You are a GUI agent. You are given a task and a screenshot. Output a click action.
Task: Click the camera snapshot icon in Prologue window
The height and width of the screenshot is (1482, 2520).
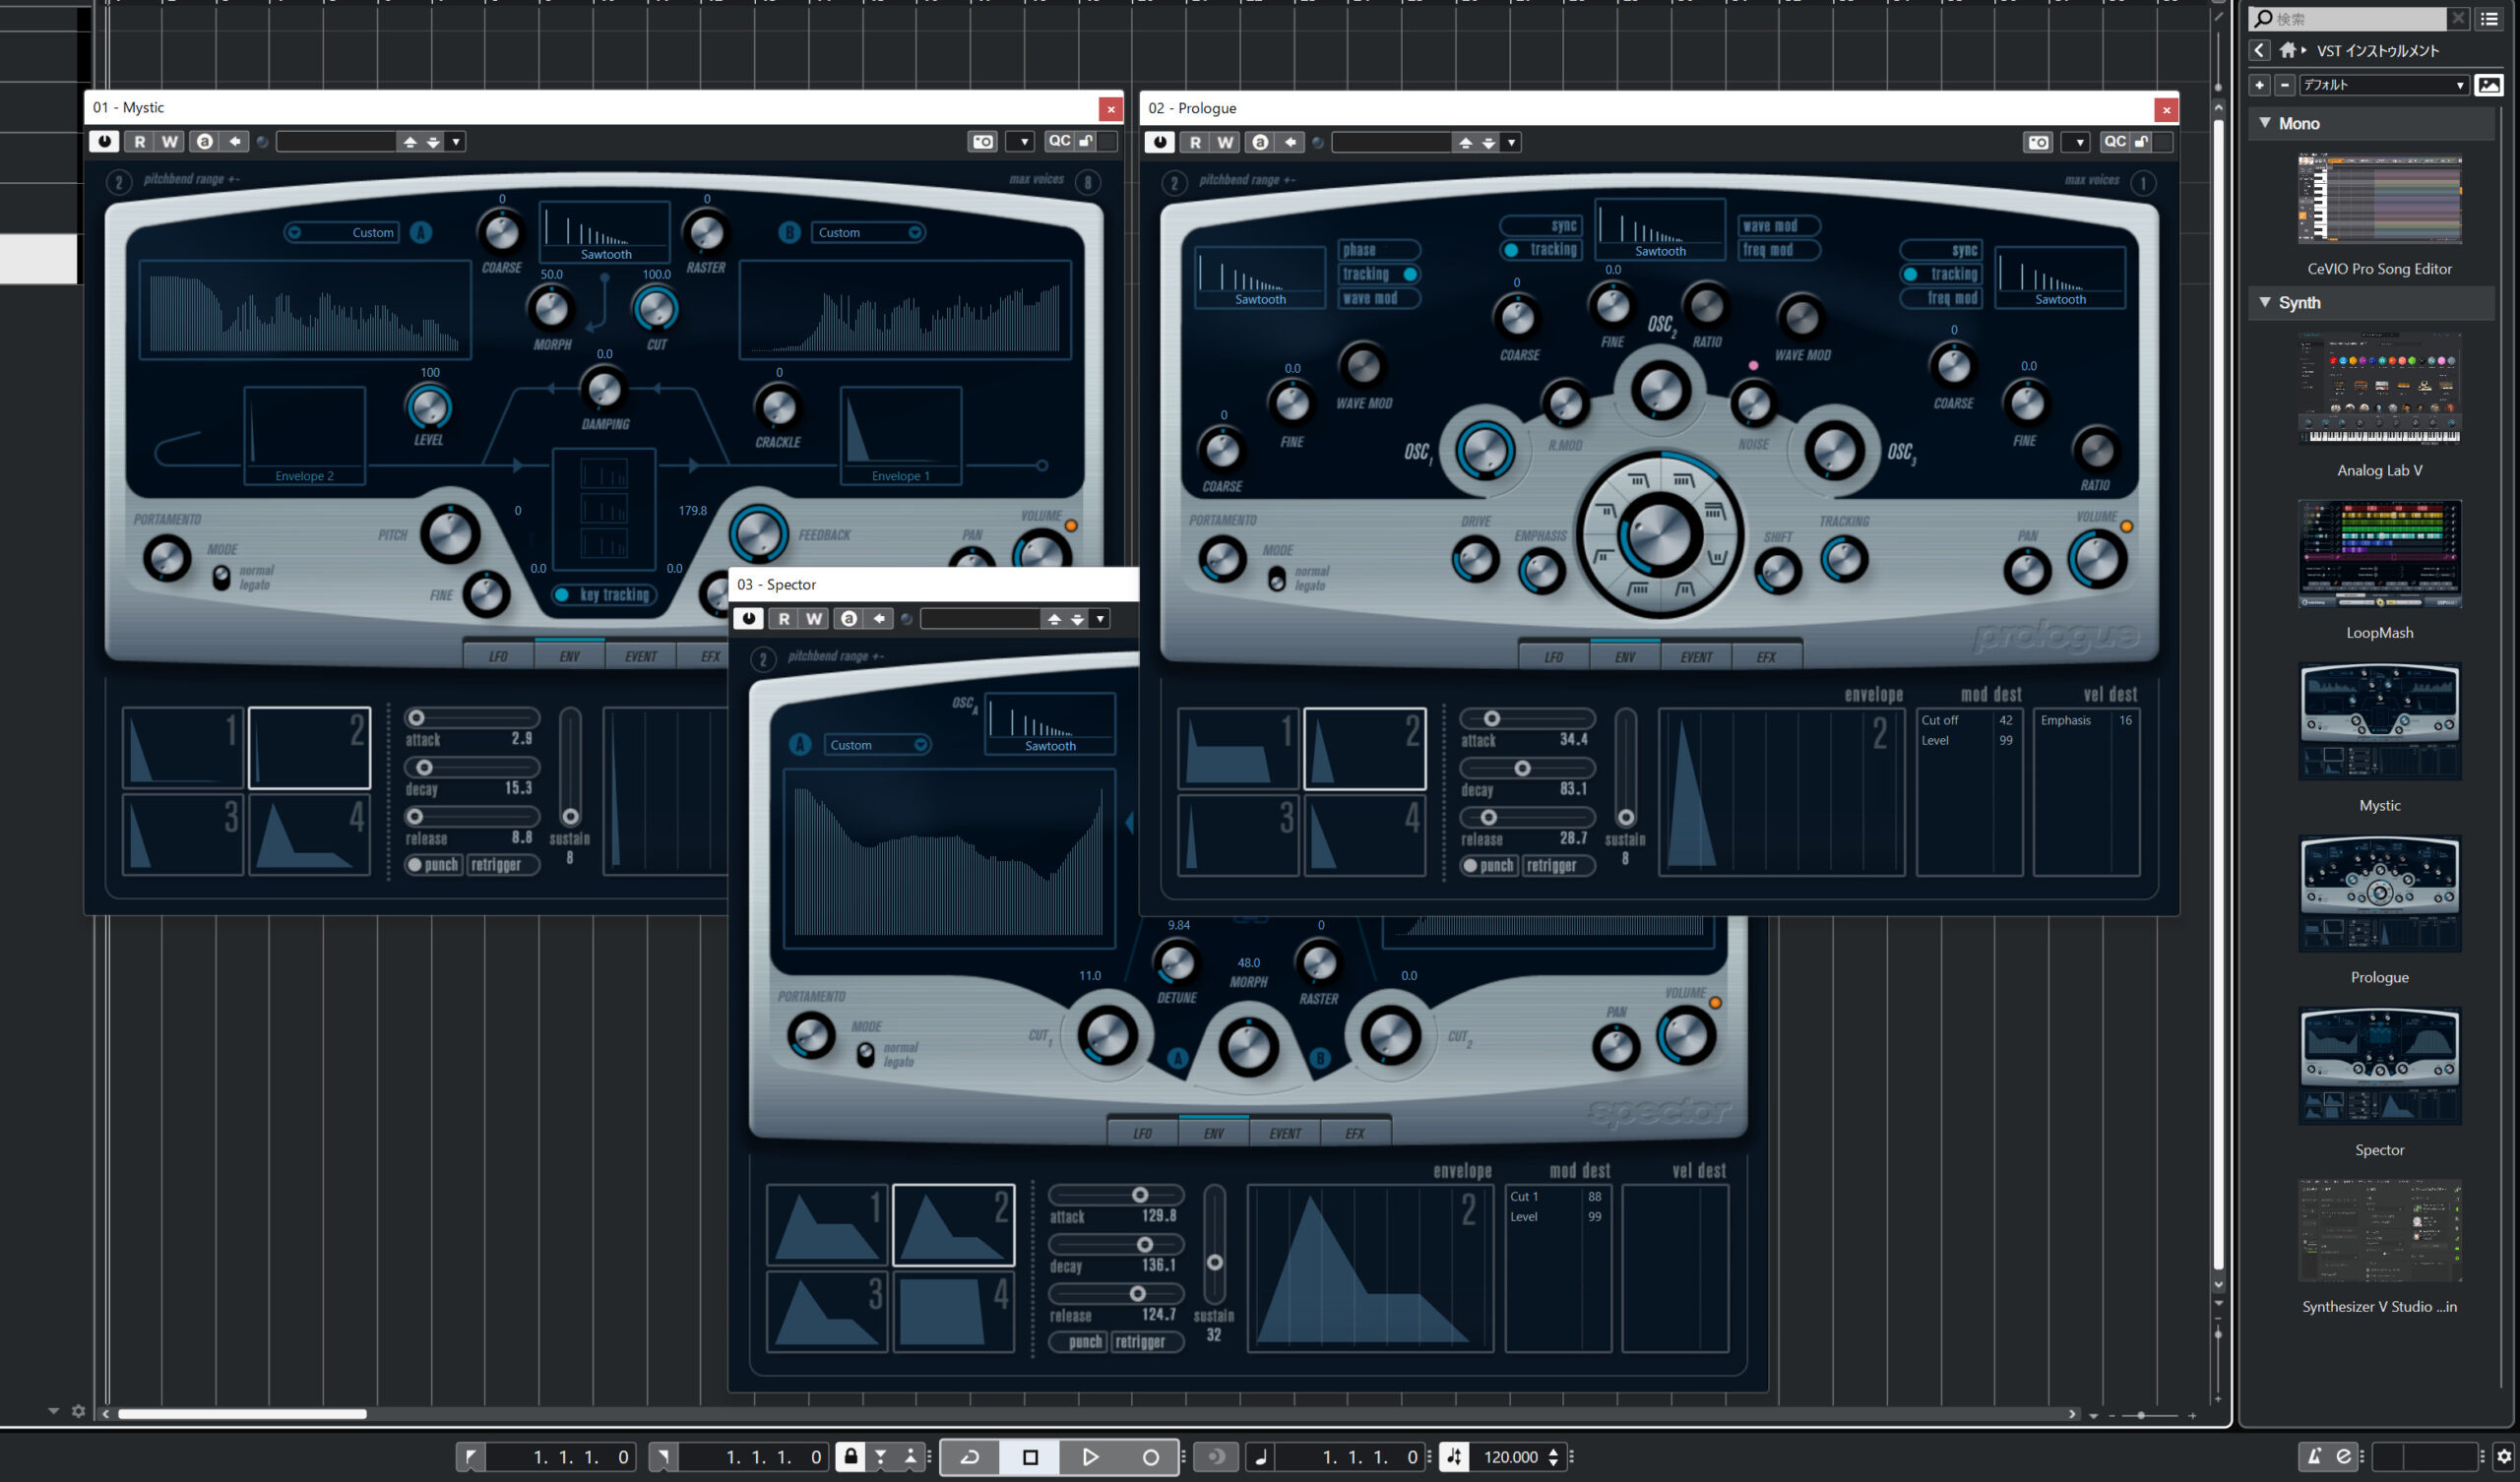click(2038, 143)
